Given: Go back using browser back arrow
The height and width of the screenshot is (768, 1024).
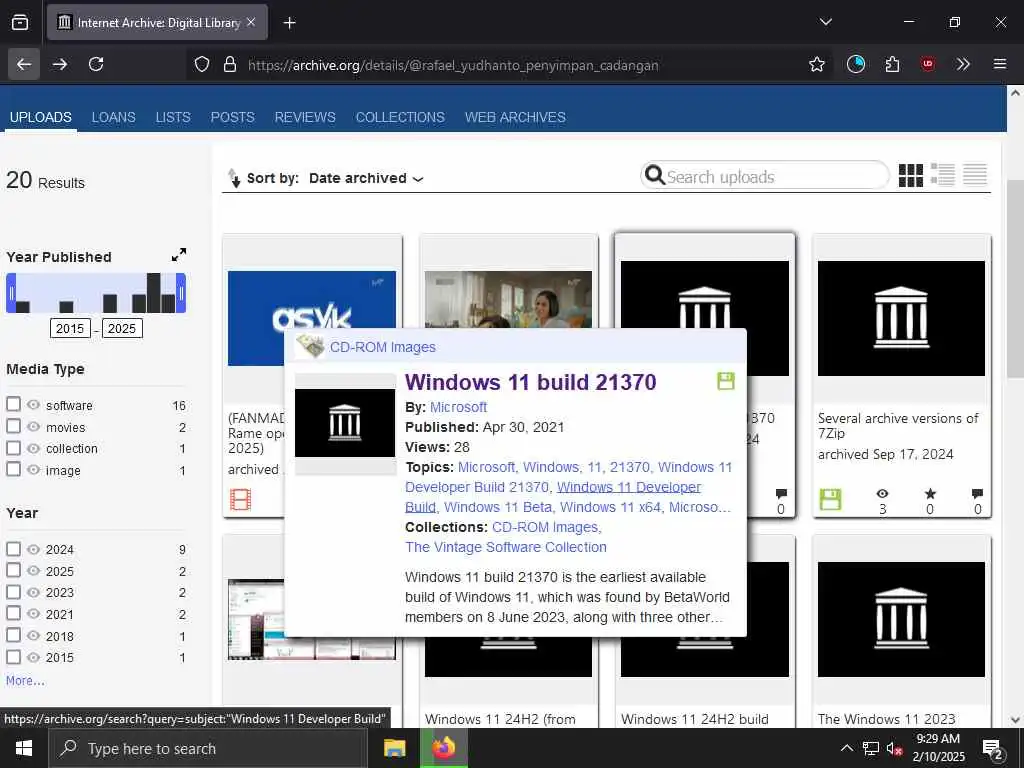Looking at the screenshot, I should click(24, 64).
